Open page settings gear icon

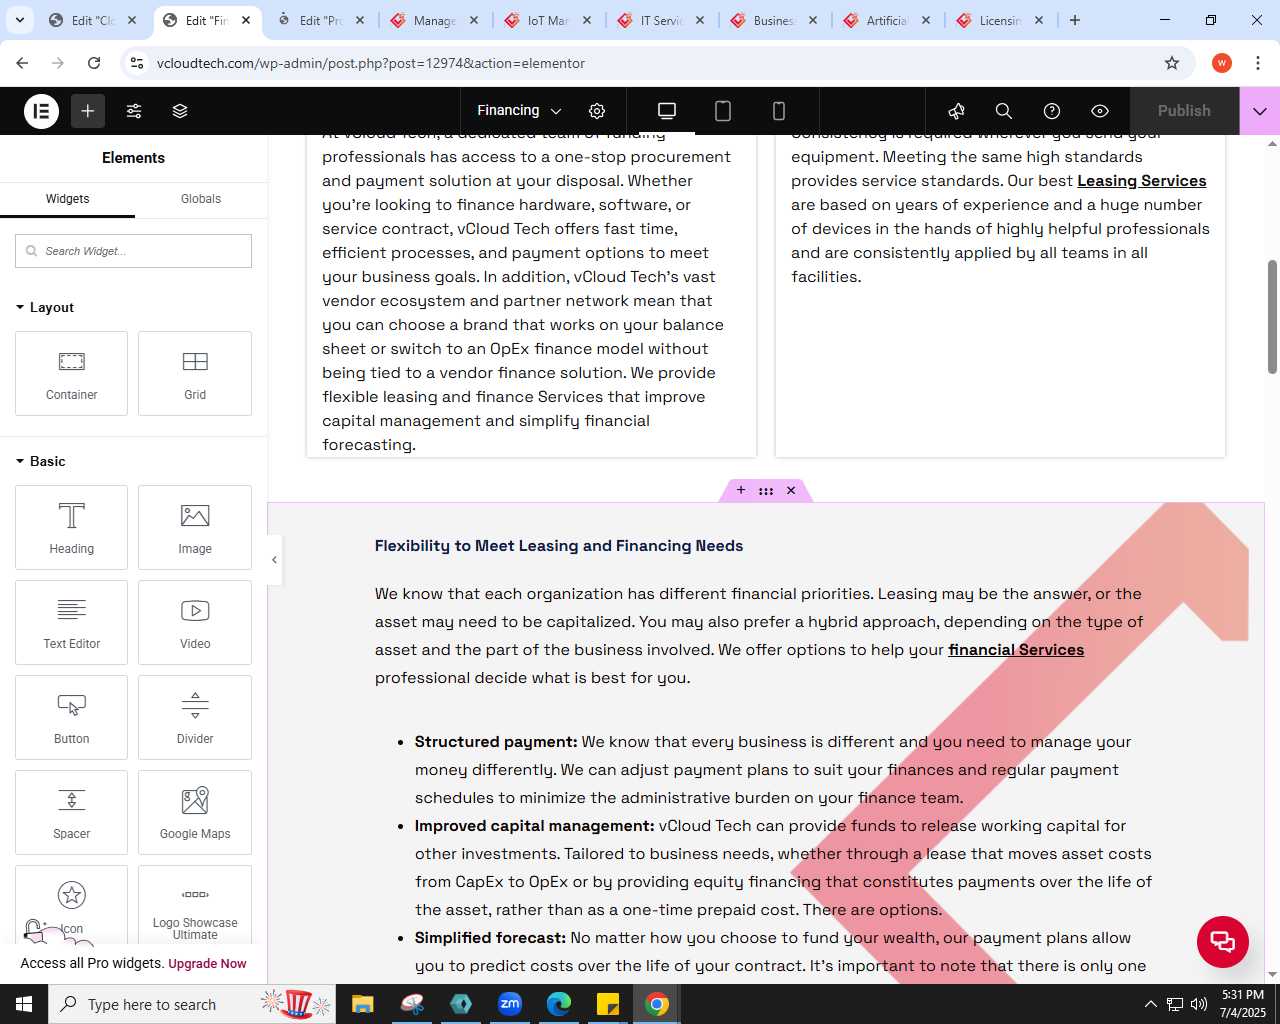(x=597, y=111)
